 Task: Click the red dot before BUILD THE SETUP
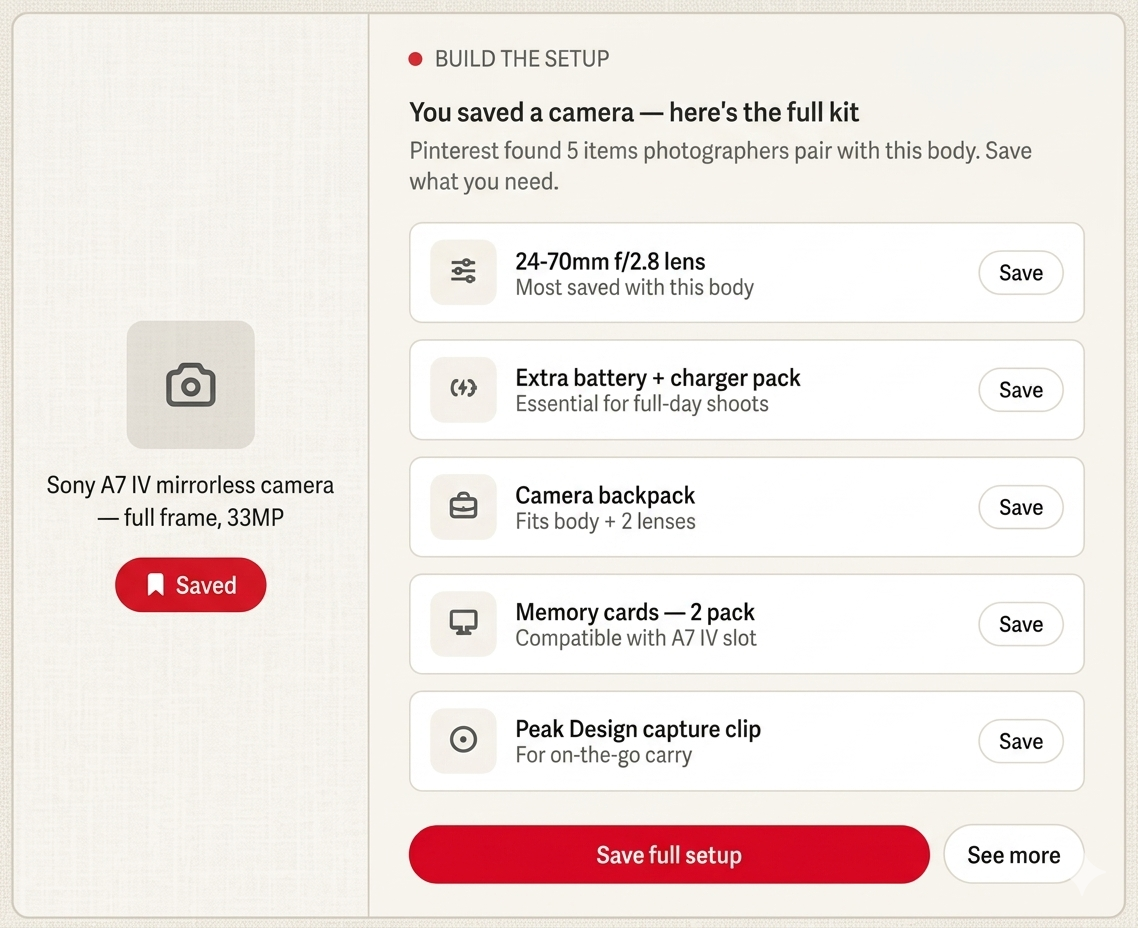click(415, 59)
